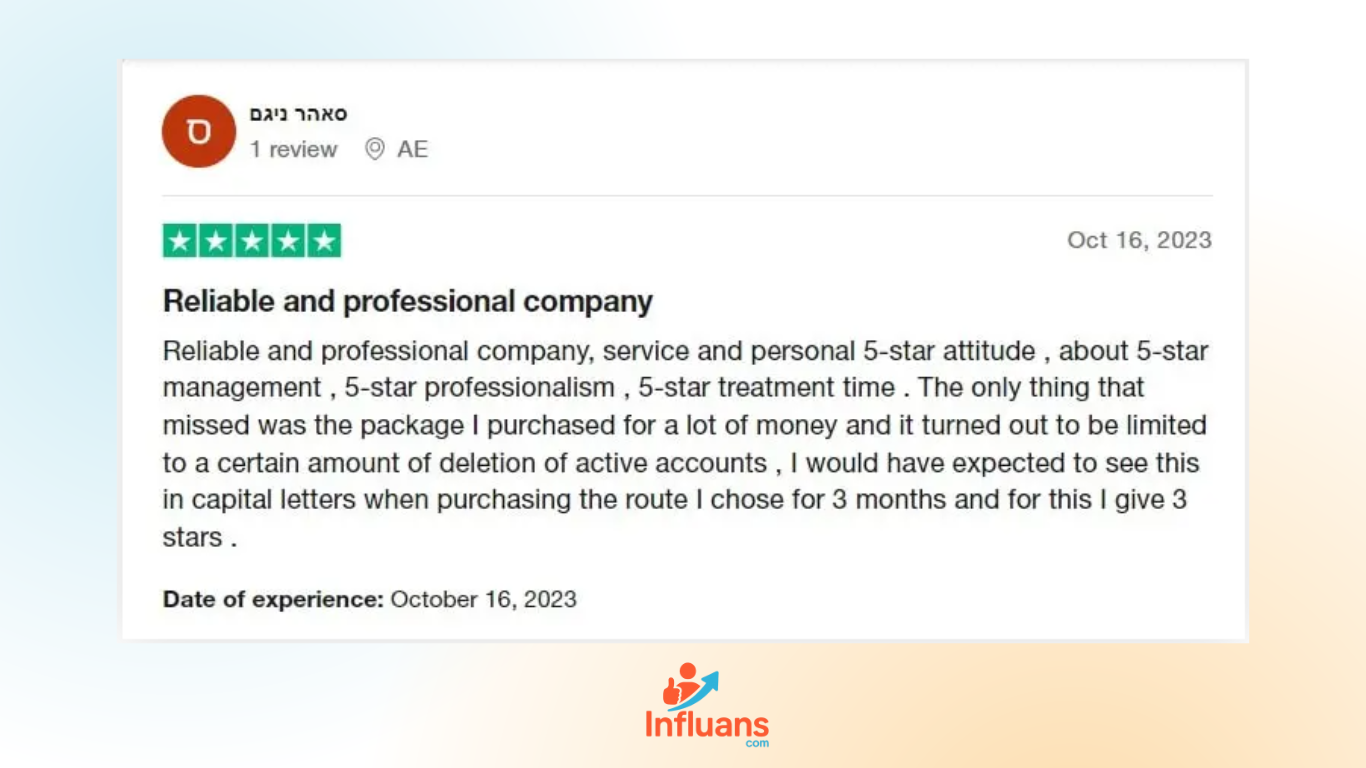This screenshot has width=1366, height=768.
Task: Click the 'Date of experience:' label
Action: [x=273, y=599]
